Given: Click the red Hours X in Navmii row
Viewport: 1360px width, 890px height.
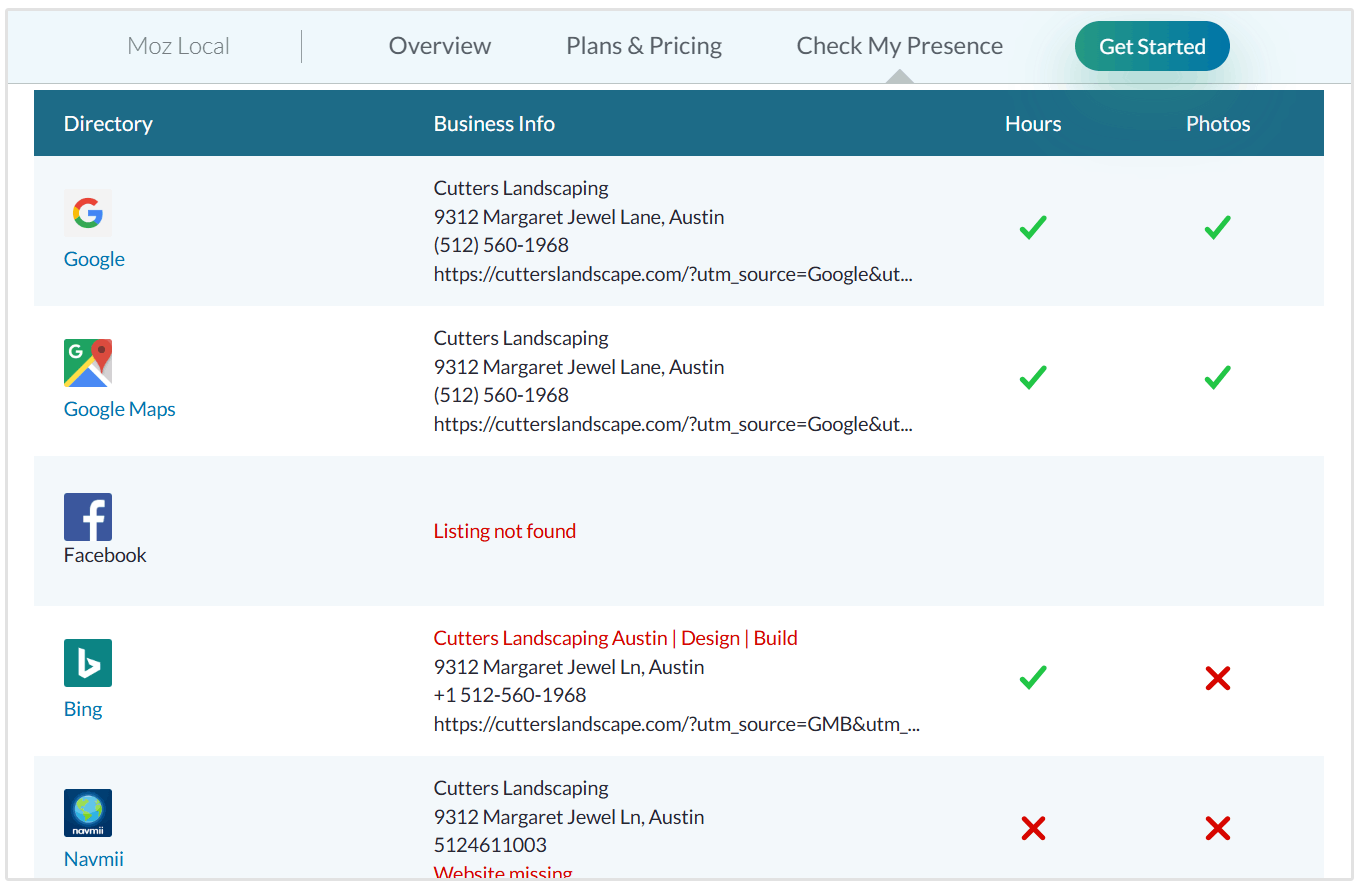Looking at the screenshot, I should click(1033, 829).
